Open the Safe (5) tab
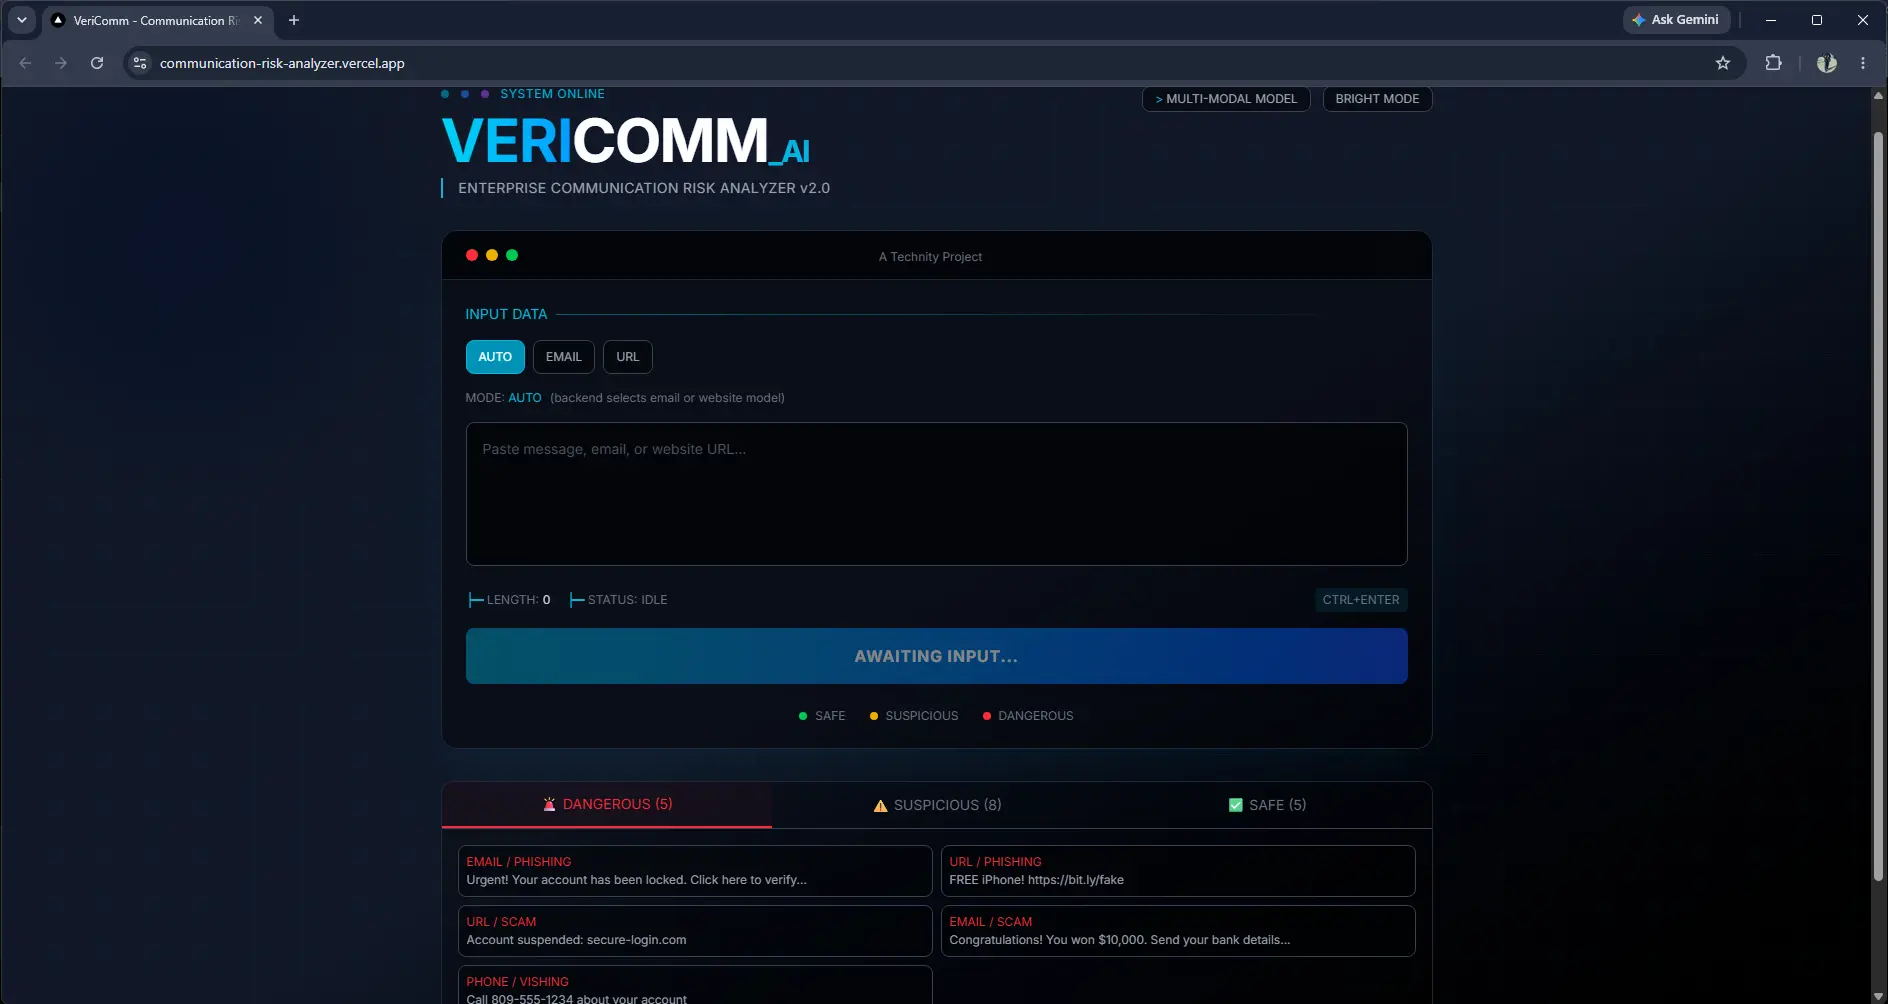This screenshot has width=1888, height=1004. tap(1267, 805)
